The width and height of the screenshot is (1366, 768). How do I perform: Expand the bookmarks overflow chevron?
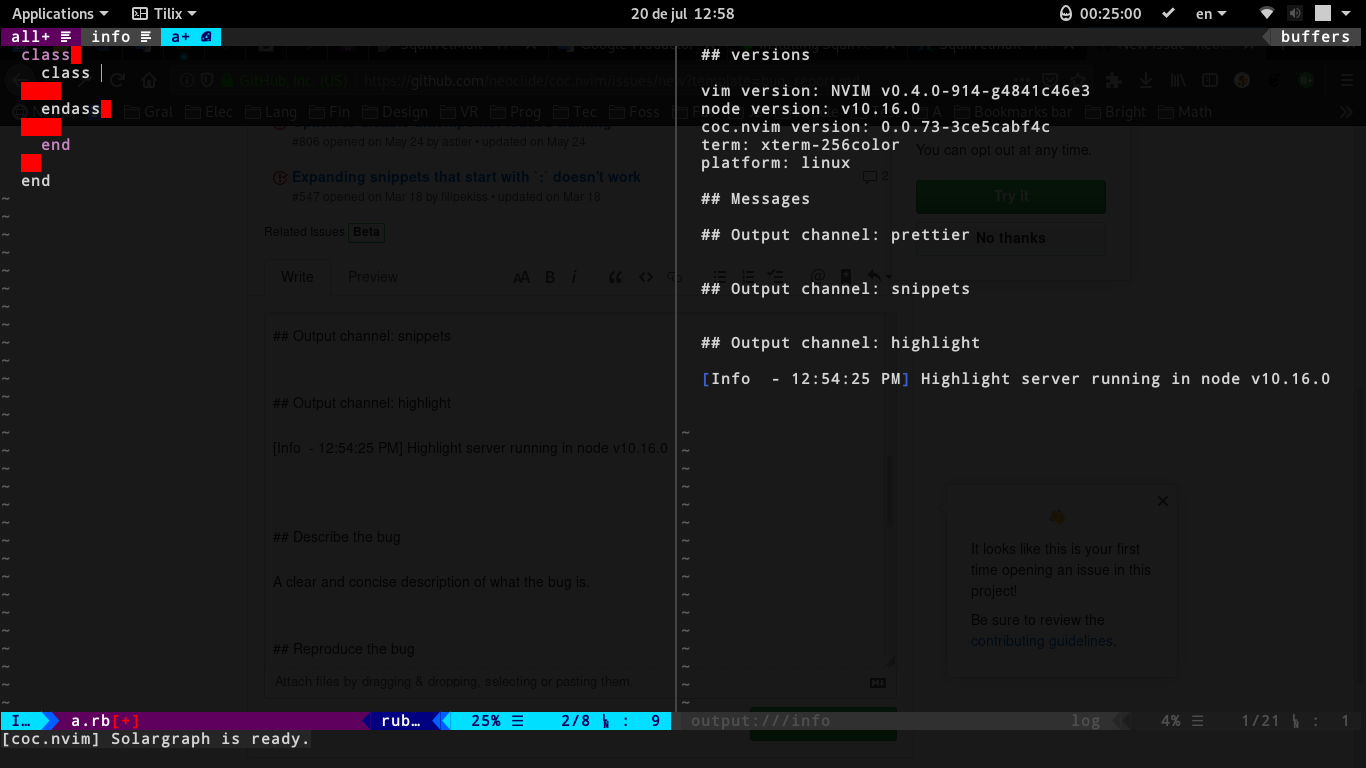click(1345, 111)
